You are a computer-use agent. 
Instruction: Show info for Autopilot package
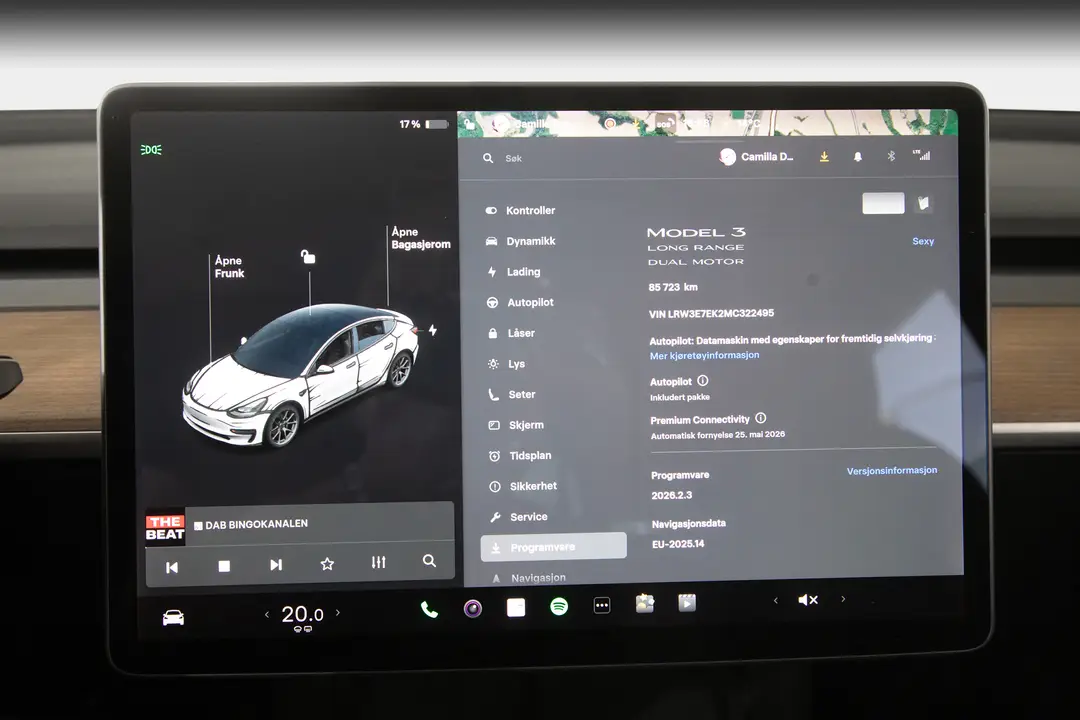[703, 380]
